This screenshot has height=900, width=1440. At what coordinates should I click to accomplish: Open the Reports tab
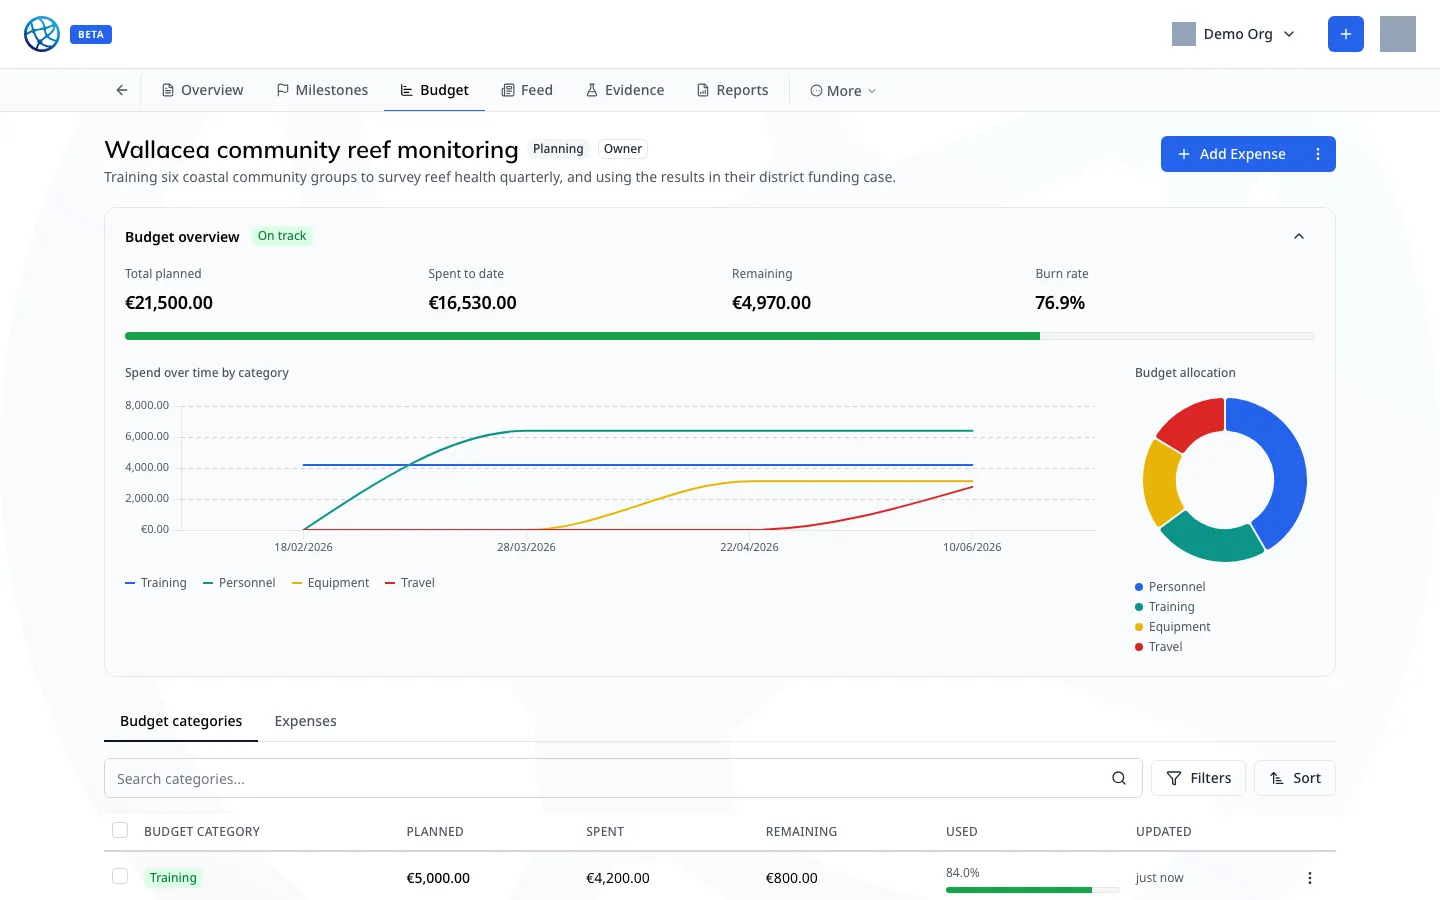click(733, 90)
